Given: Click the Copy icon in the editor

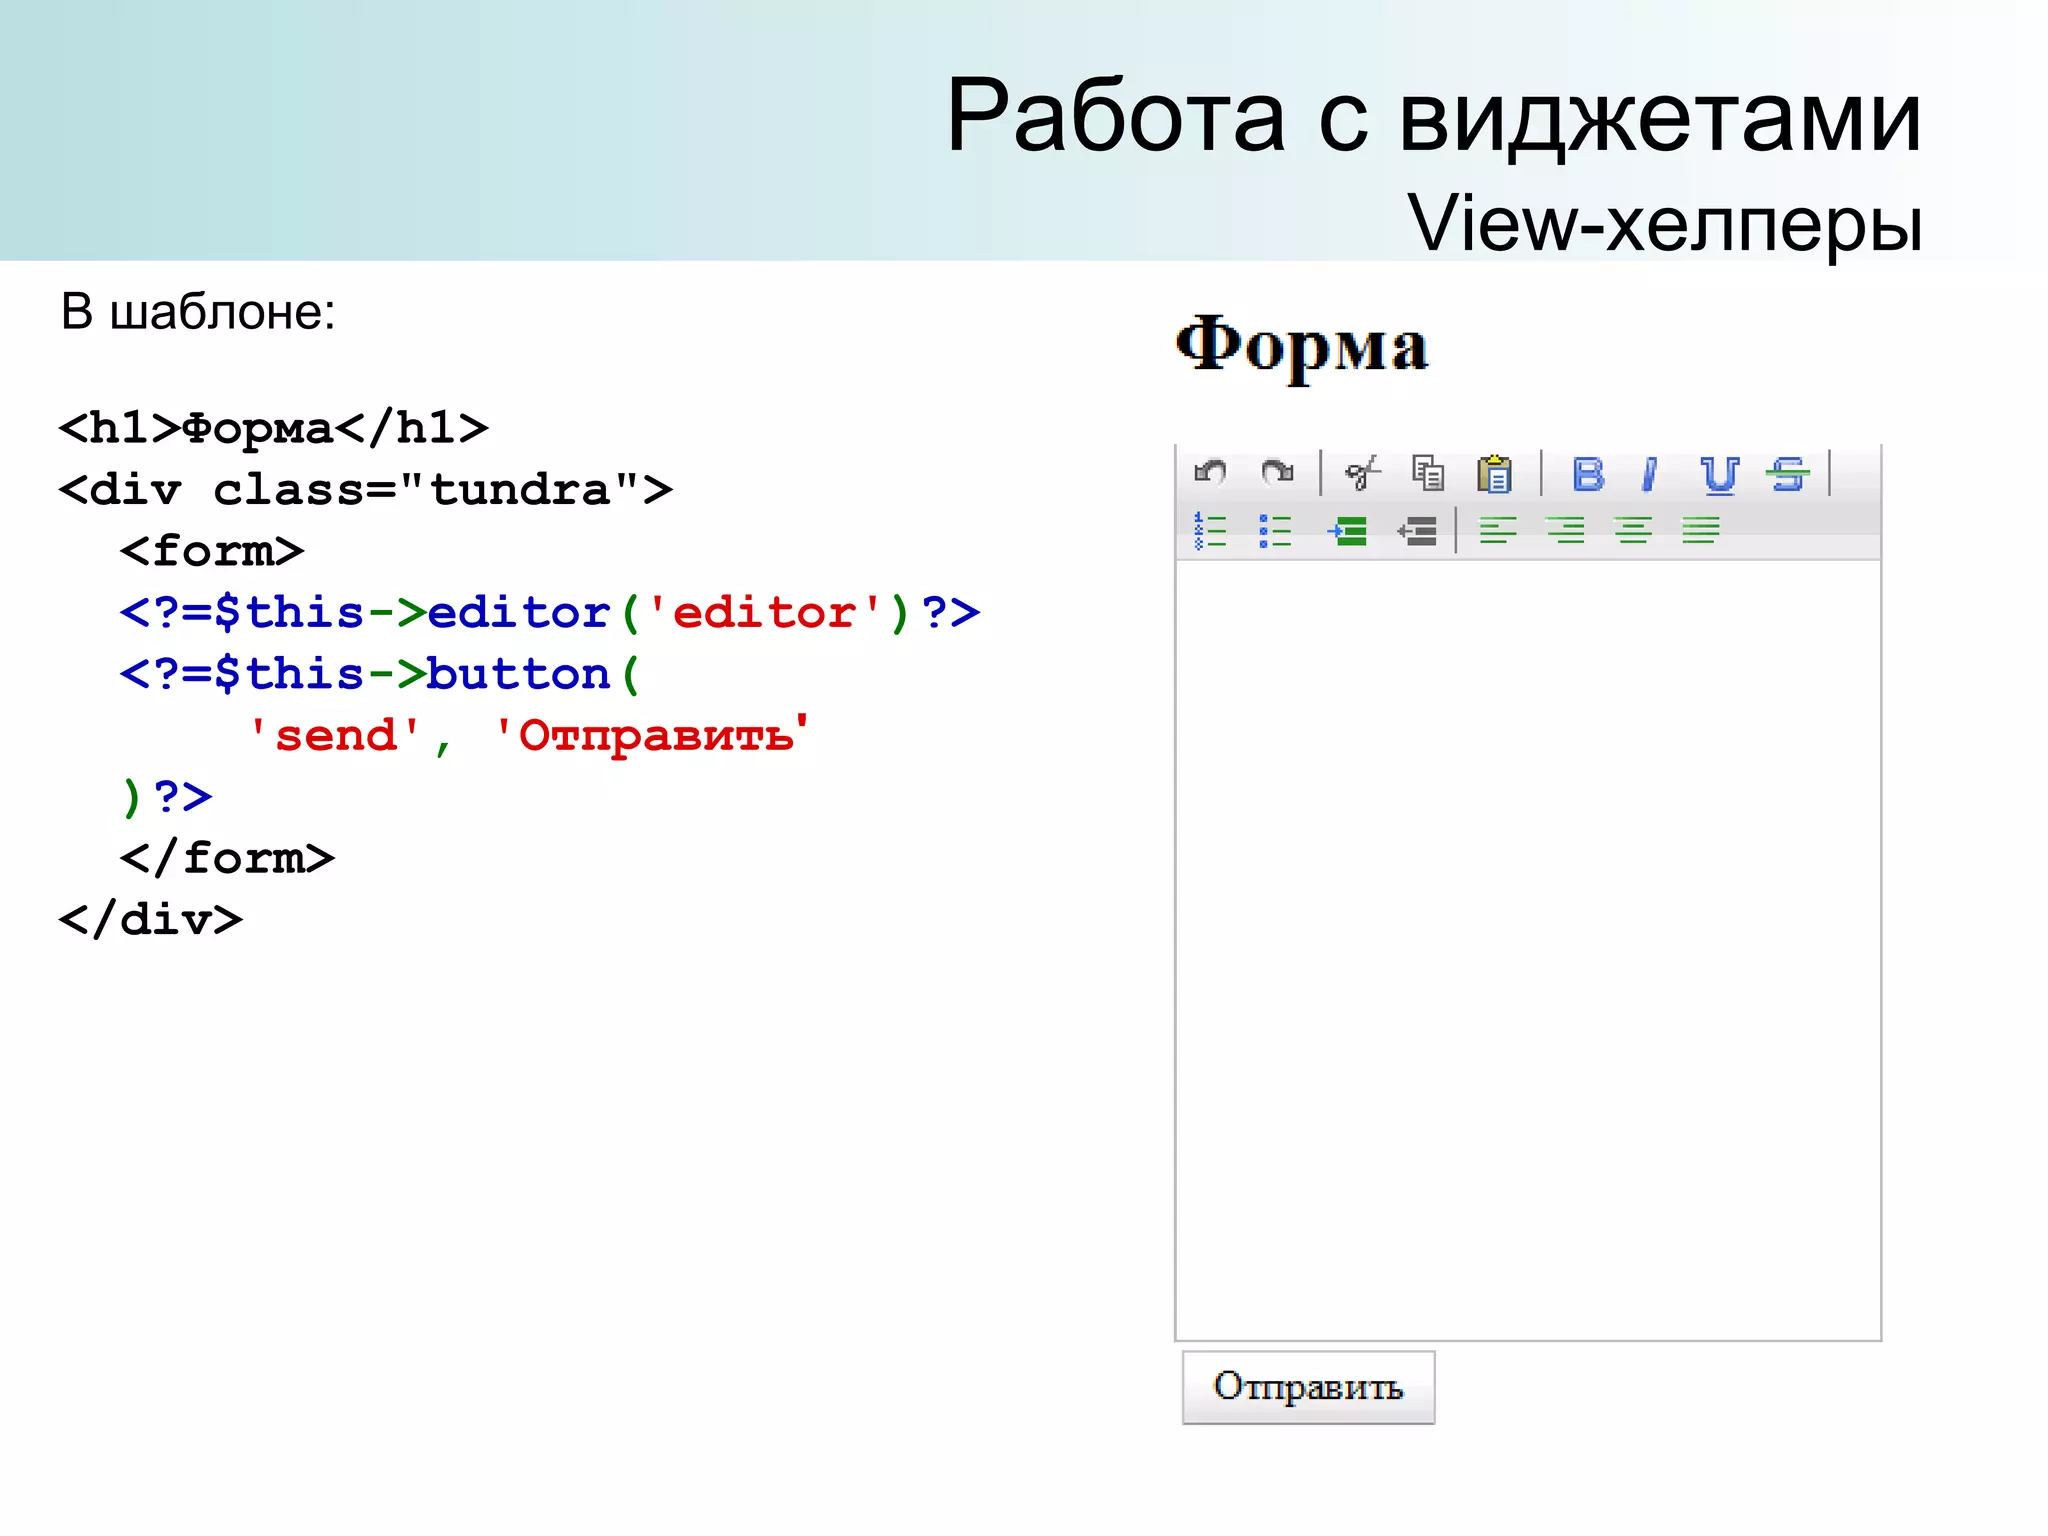Looking at the screenshot, I should 1427,473.
